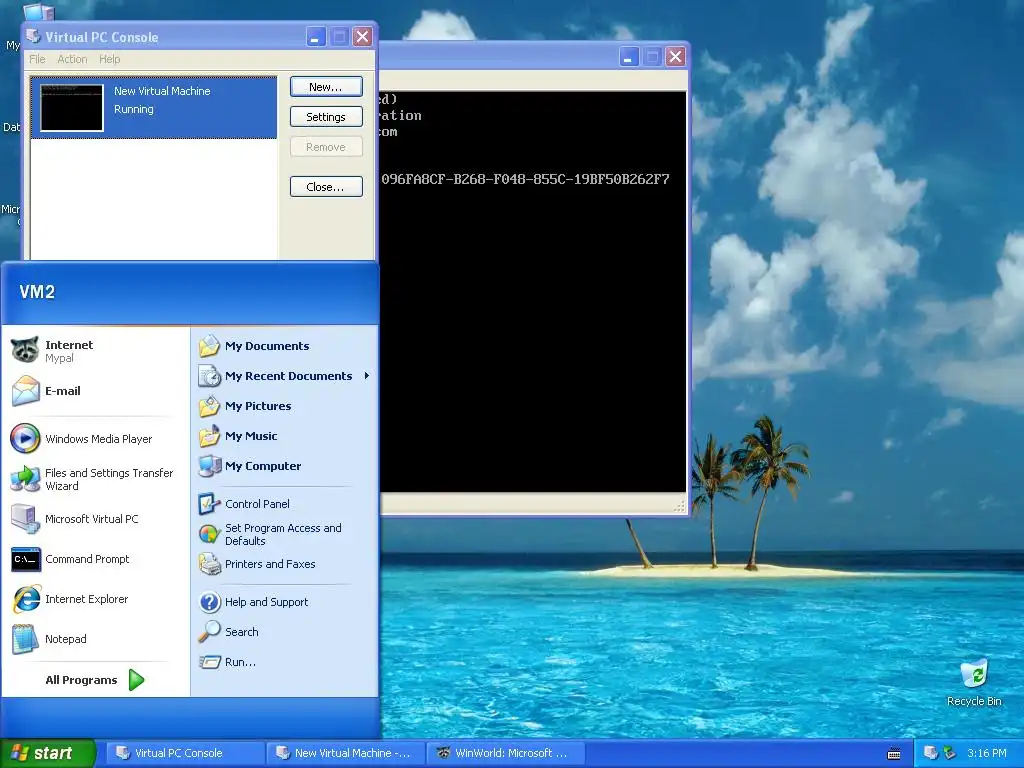Minimize the New Virtual Machine window
This screenshot has height=768, width=1024.
coord(628,57)
